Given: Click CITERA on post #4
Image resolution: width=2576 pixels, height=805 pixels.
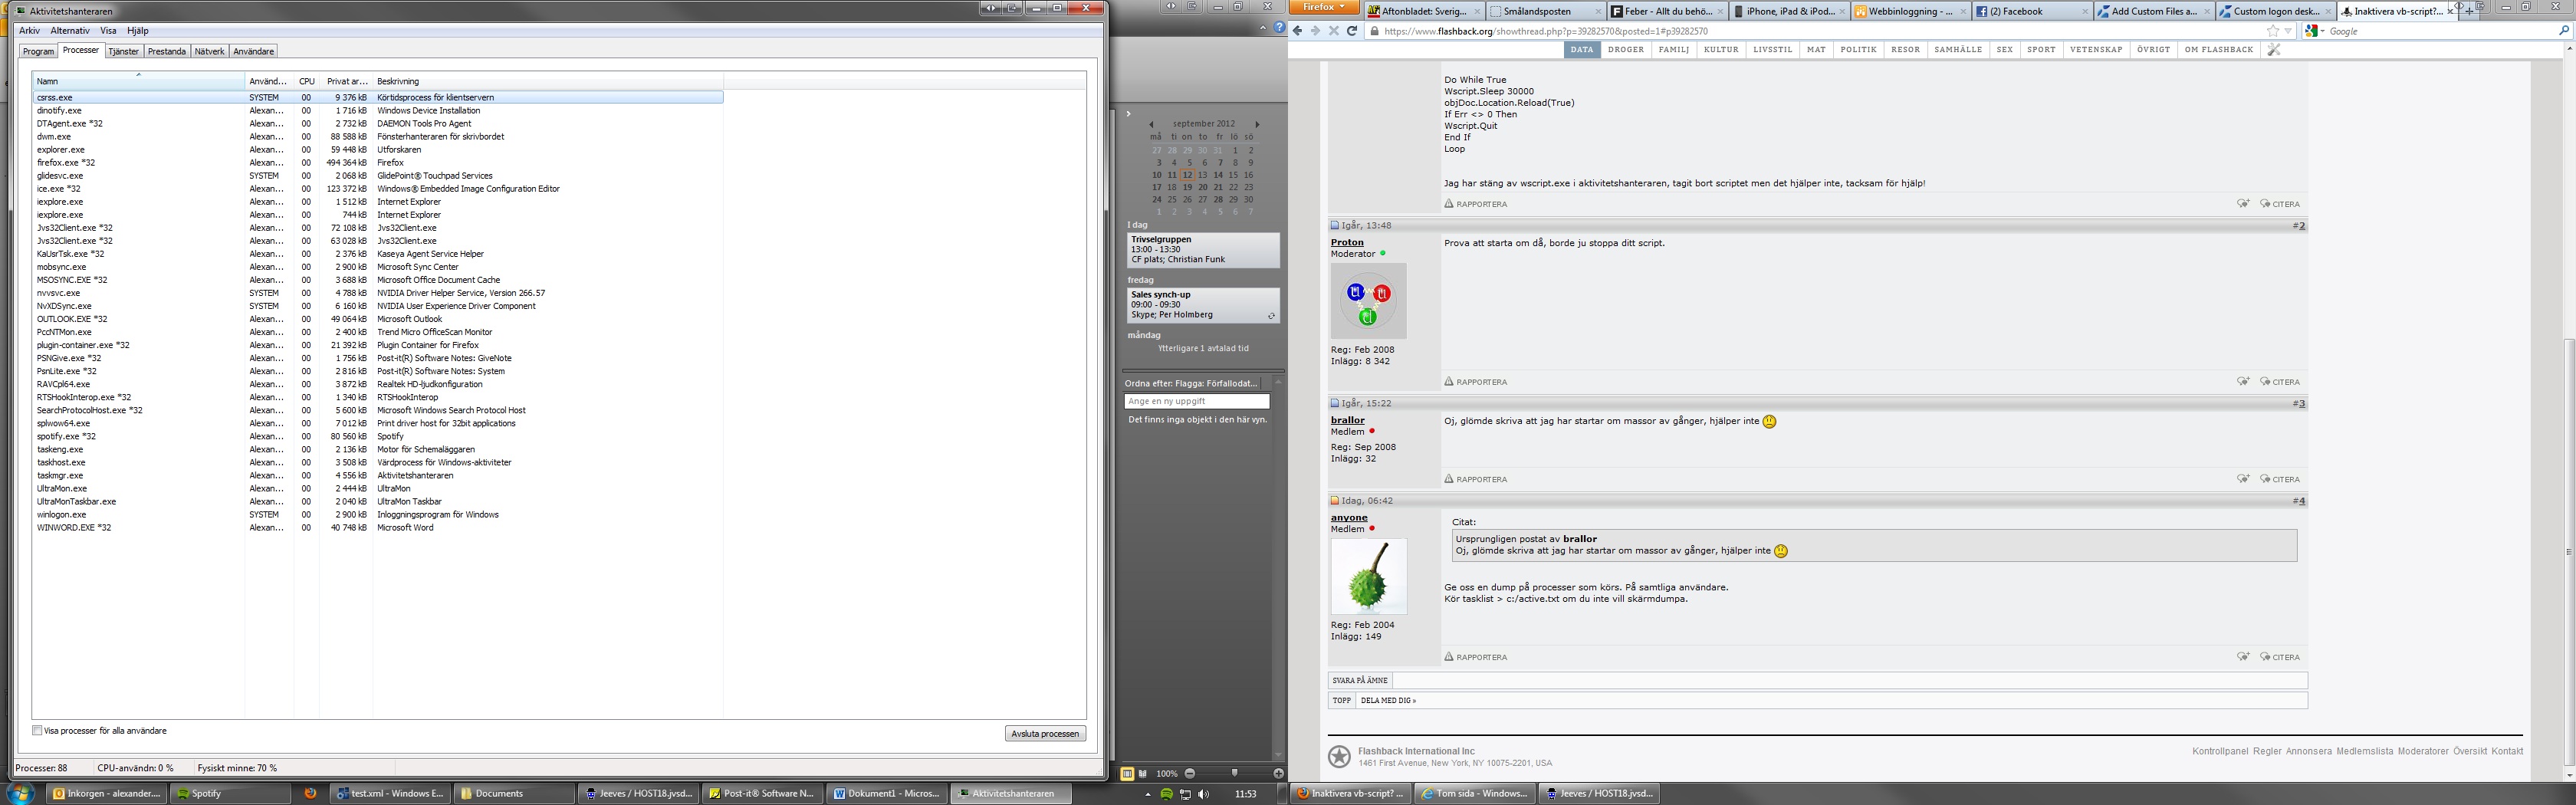Looking at the screenshot, I should coord(2280,657).
